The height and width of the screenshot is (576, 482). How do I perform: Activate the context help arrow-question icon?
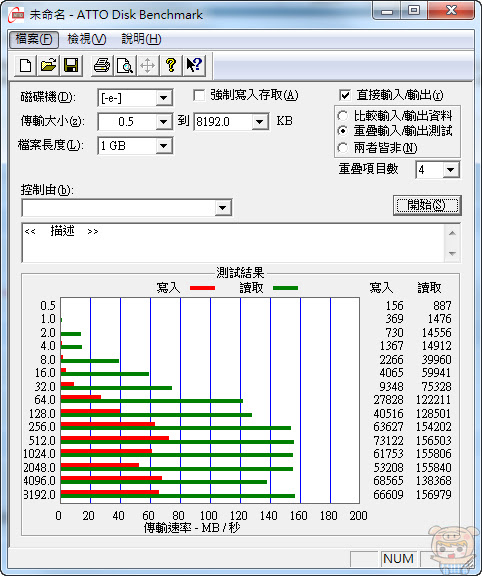[x=194, y=66]
